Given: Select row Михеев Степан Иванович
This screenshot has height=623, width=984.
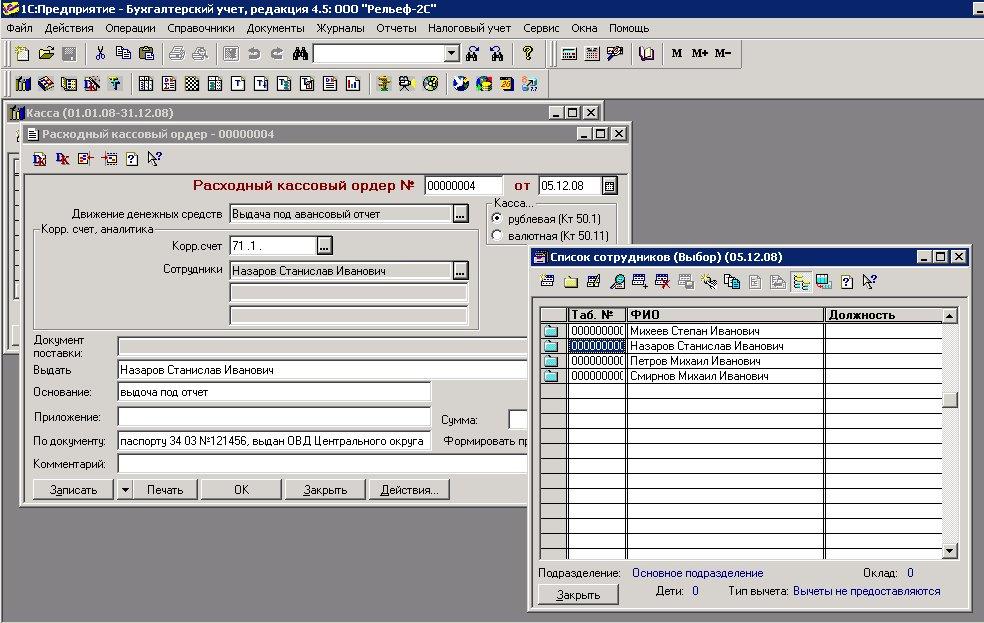Looking at the screenshot, I should [742, 331].
